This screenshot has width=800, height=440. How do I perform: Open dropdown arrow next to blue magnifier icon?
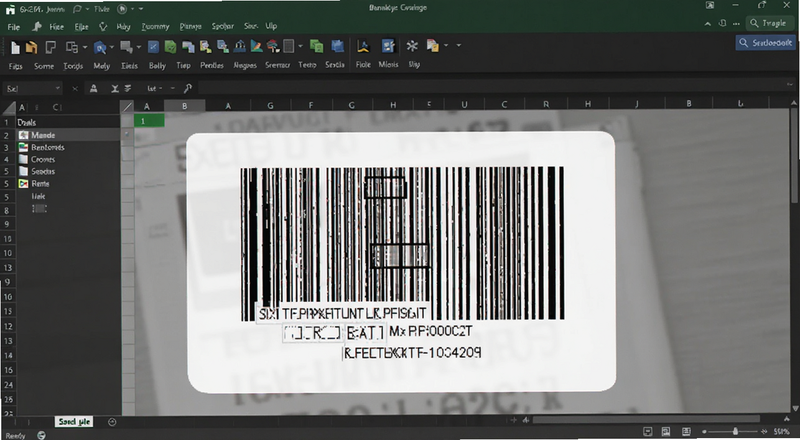tap(111, 47)
